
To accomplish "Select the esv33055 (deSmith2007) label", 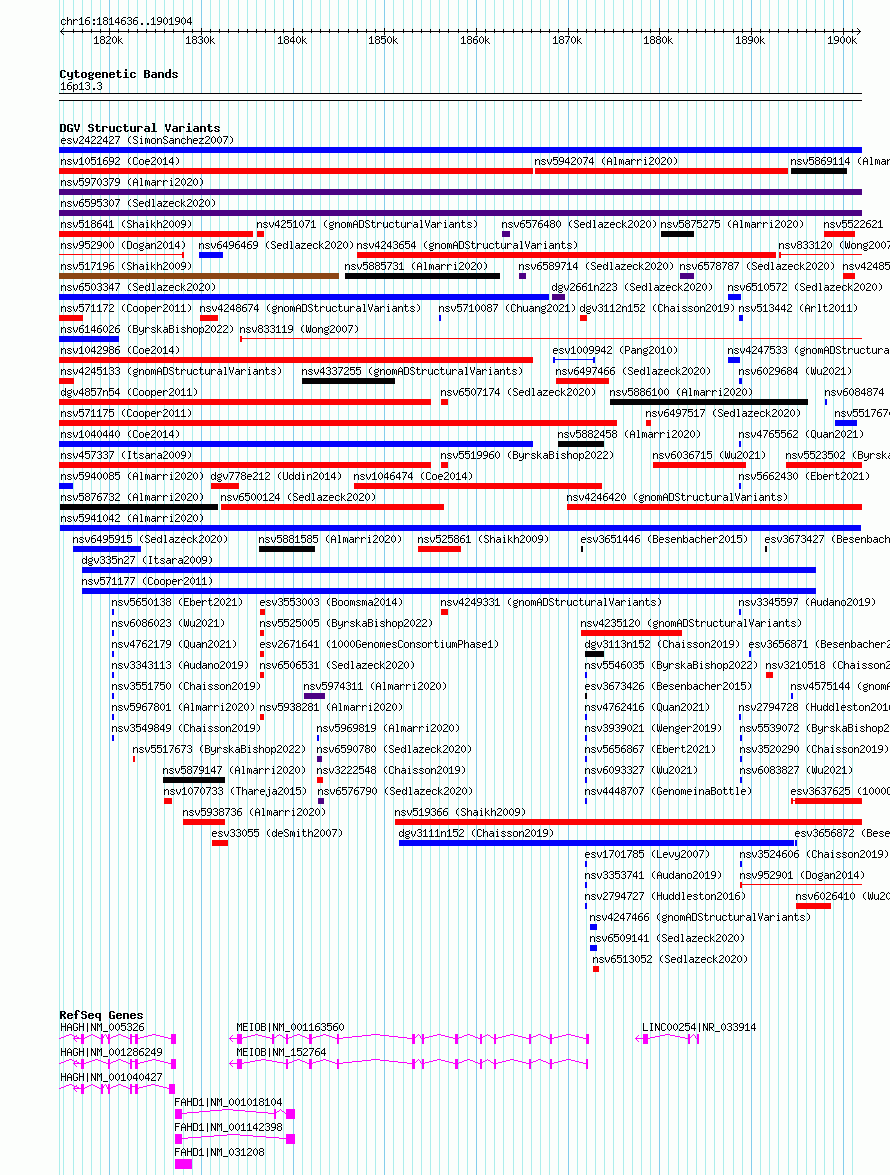I will pos(277,833).
